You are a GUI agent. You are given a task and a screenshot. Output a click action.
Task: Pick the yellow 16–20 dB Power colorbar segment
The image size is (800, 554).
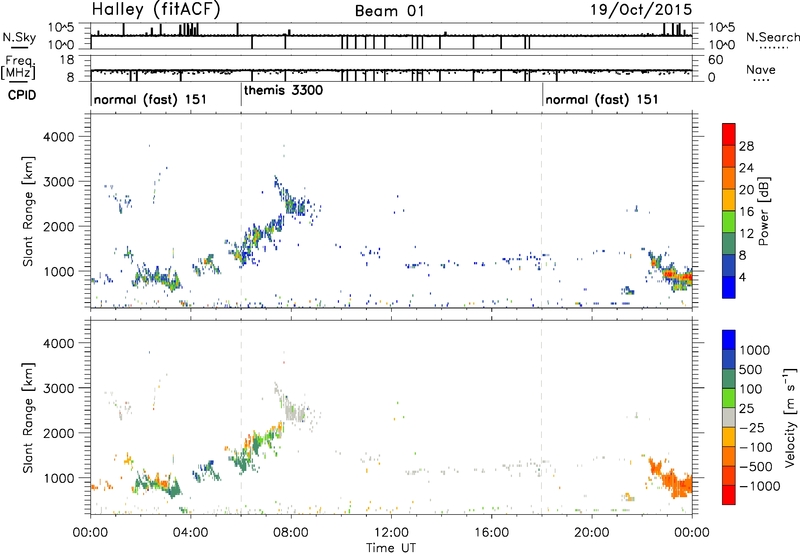pos(729,200)
